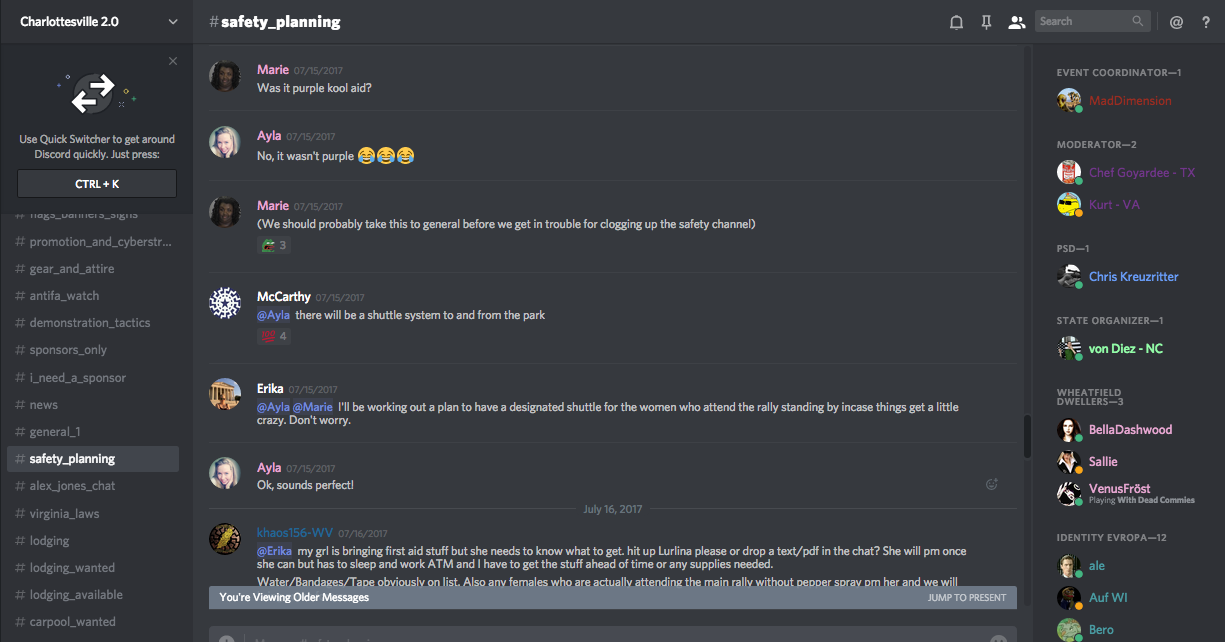This screenshot has width=1225, height=642.
Task: Toggle the 3 reaction on Marie's message
Action: coord(274,245)
